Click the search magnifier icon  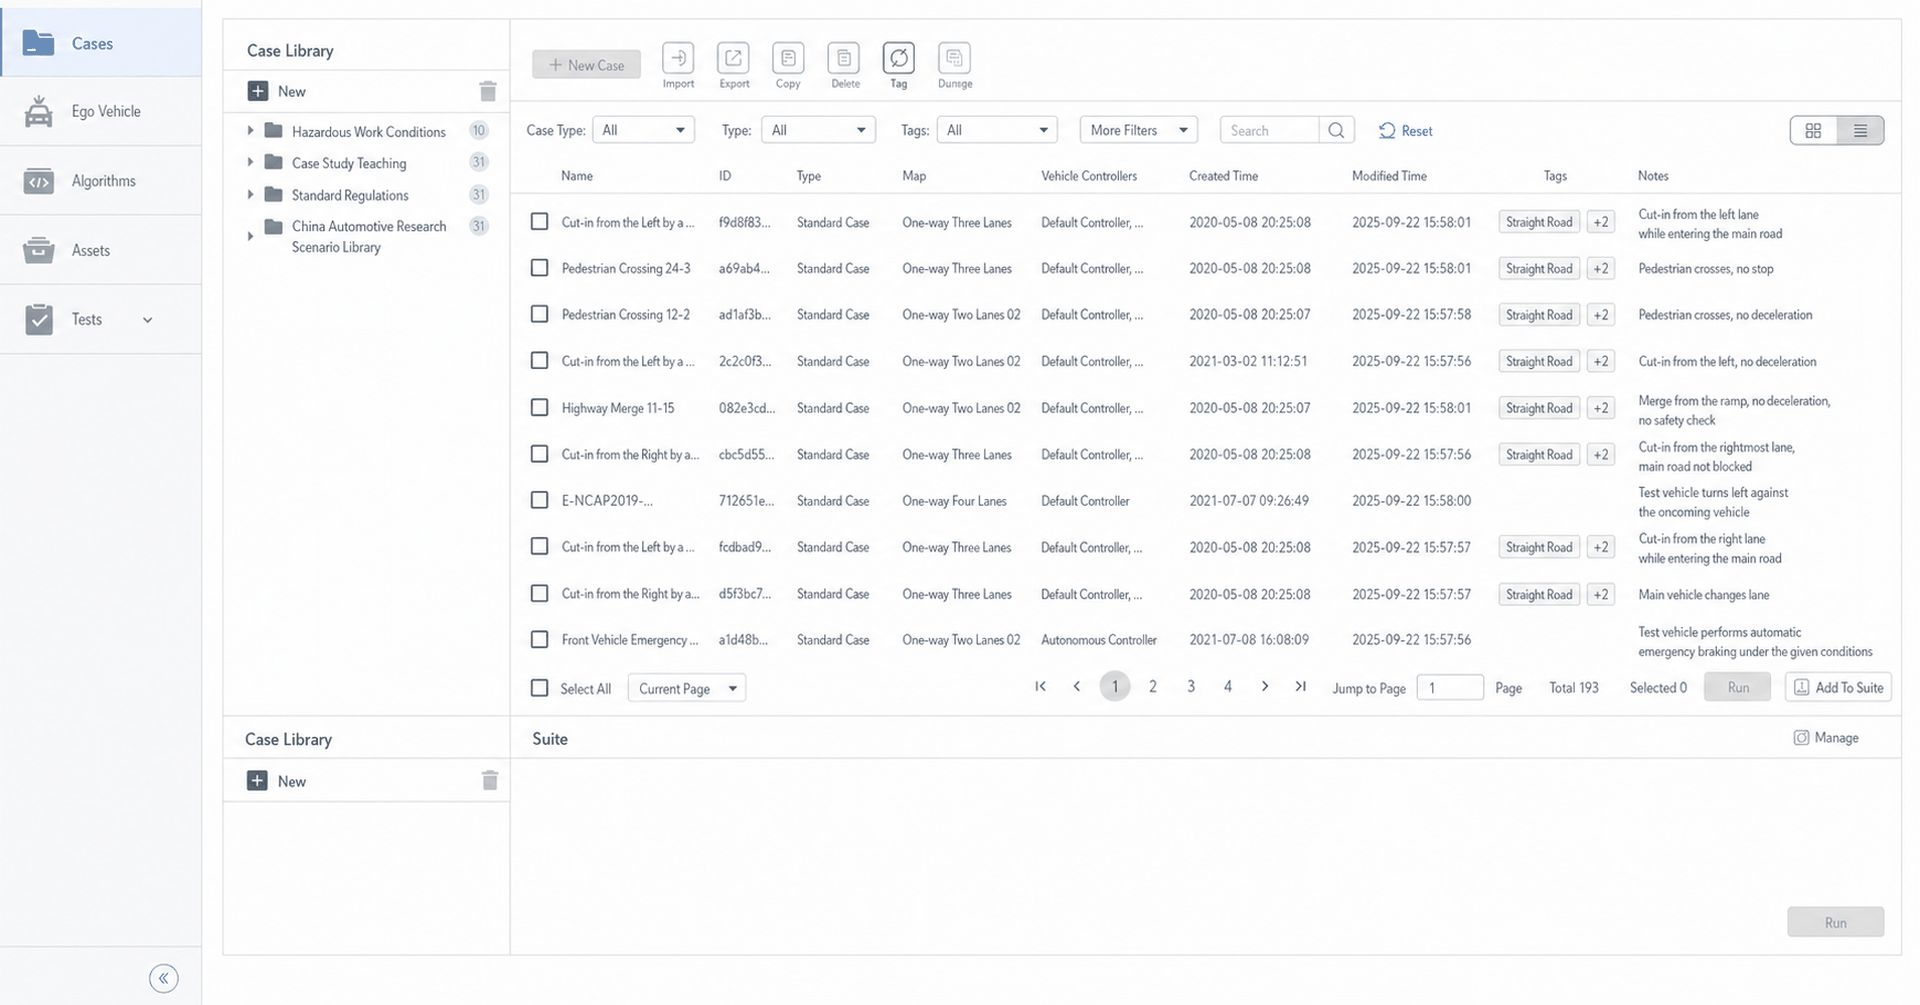pyautogui.click(x=1337, y=130)
